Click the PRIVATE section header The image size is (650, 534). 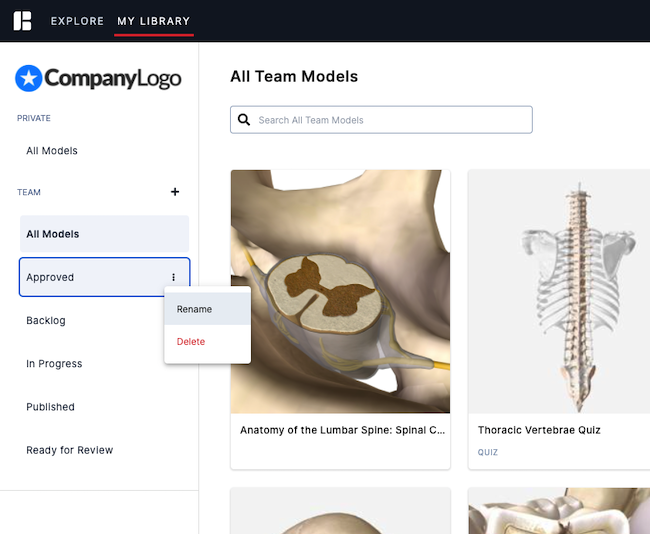[34, 118]
